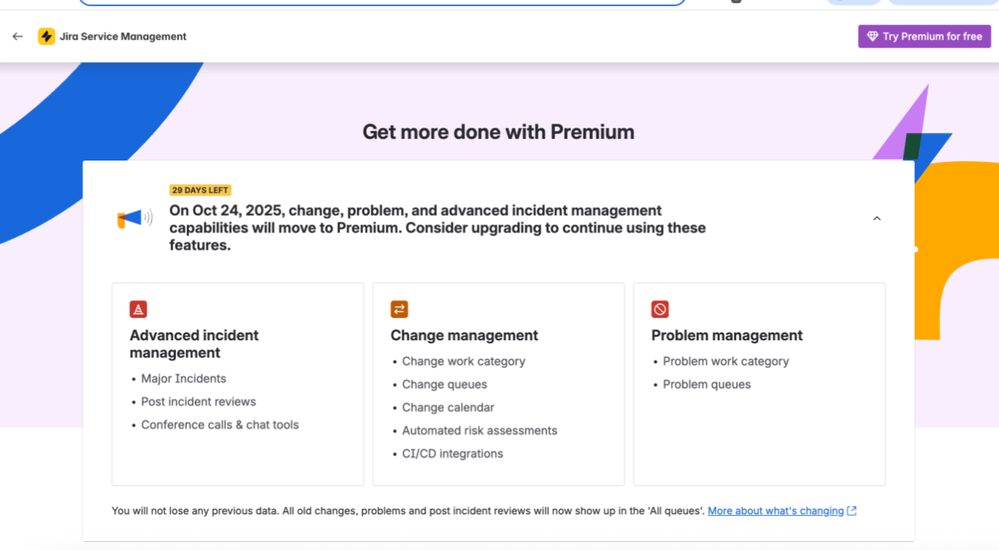Viewport: 999px width, 550px height.
Task: Click the 29 DAYS LEFT badge
Action: tap(200, 190)
